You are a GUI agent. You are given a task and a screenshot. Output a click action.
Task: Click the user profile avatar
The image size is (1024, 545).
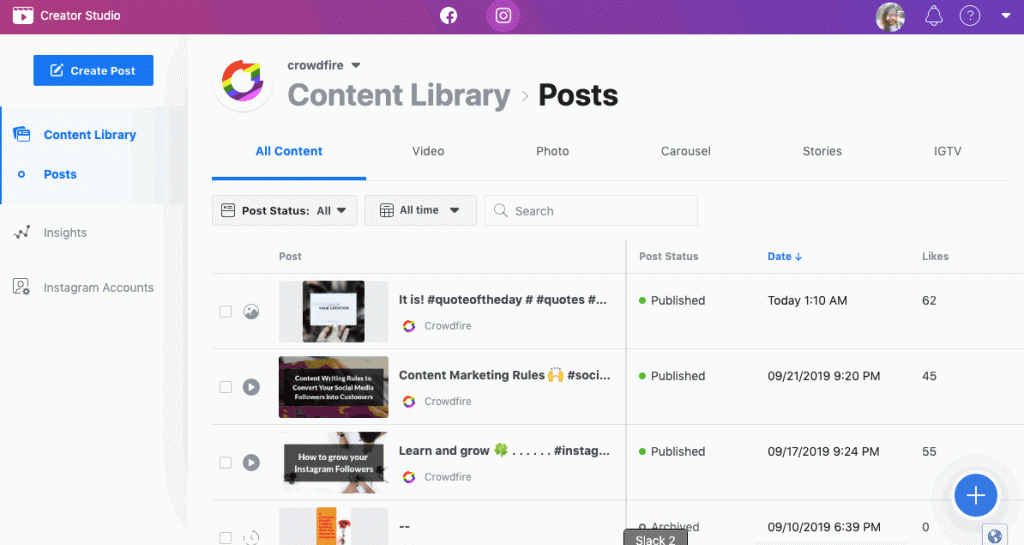tap(890, 16)
